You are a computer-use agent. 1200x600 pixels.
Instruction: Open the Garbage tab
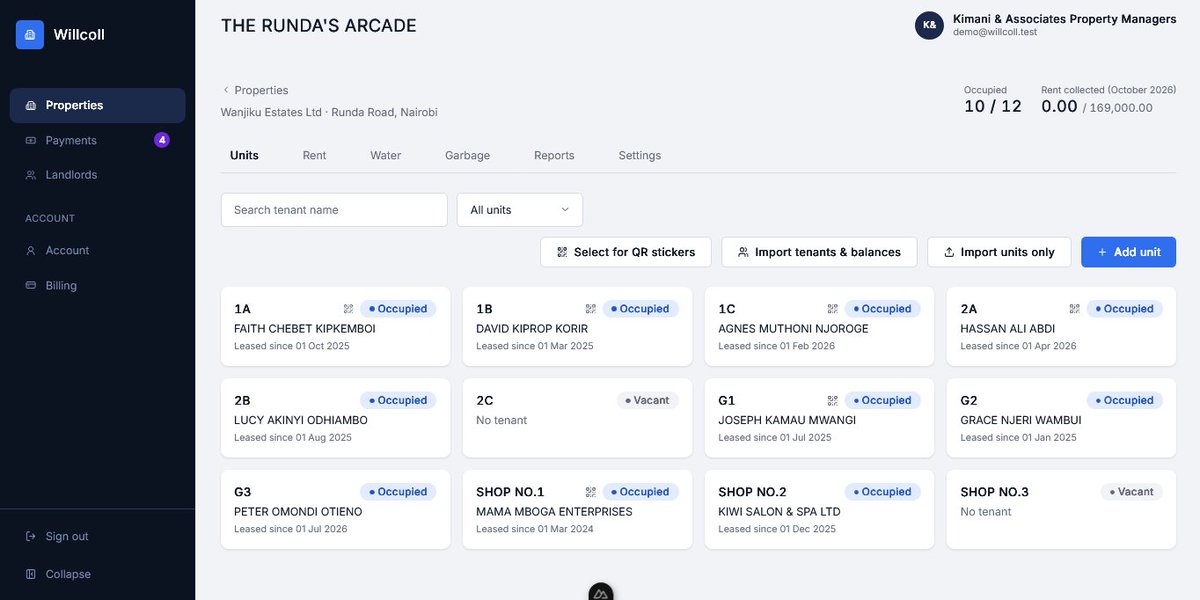point(467,156)
